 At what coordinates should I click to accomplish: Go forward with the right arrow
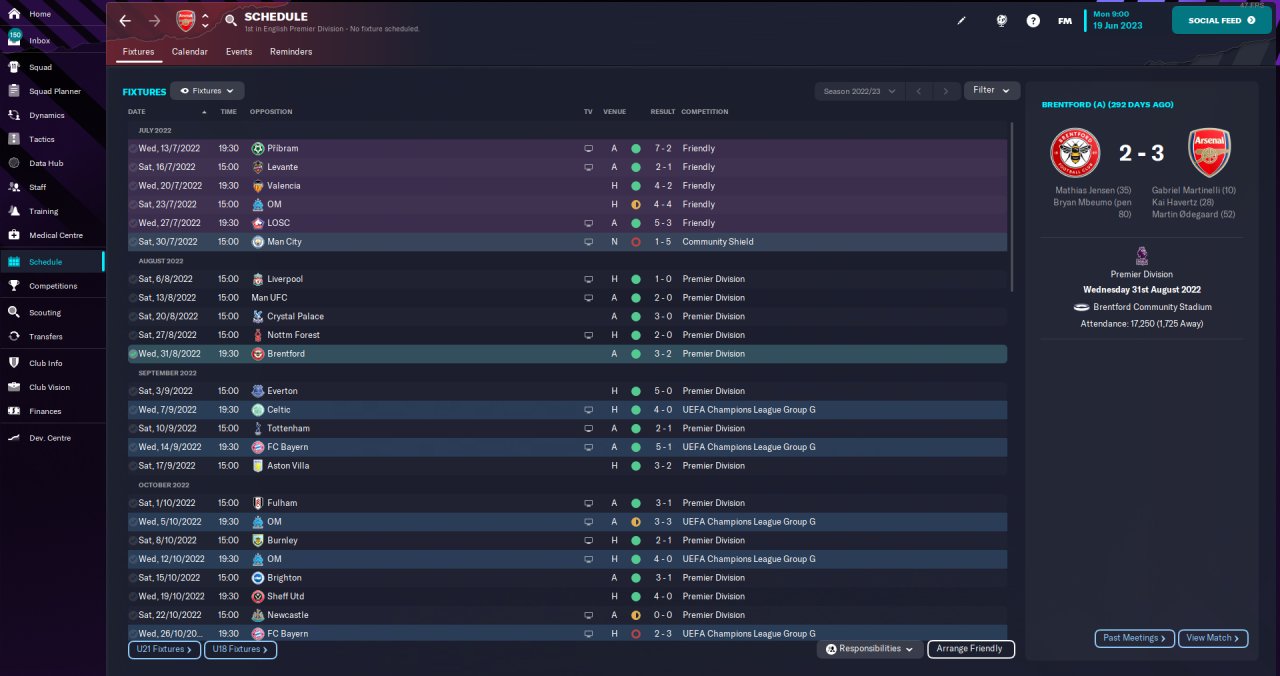coord(154,20)
